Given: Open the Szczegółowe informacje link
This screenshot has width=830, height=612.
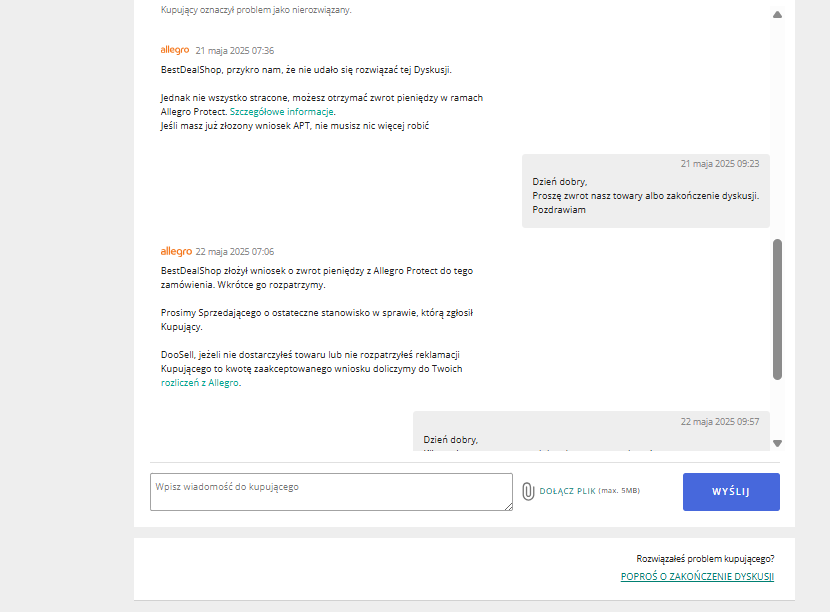Looking at the screenshot, I should coord(282,112).
